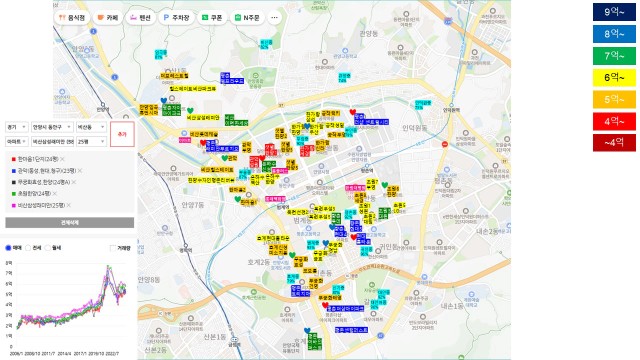Select the 주차장 parking category chip
This screenshot has height=360, width=640.
pos(176,18)
